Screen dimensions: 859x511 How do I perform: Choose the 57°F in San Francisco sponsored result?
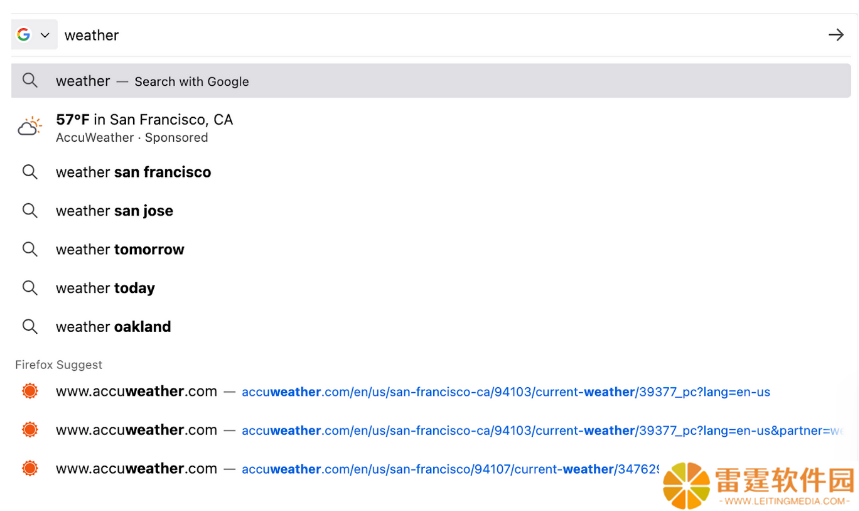[x=431, y=128]
